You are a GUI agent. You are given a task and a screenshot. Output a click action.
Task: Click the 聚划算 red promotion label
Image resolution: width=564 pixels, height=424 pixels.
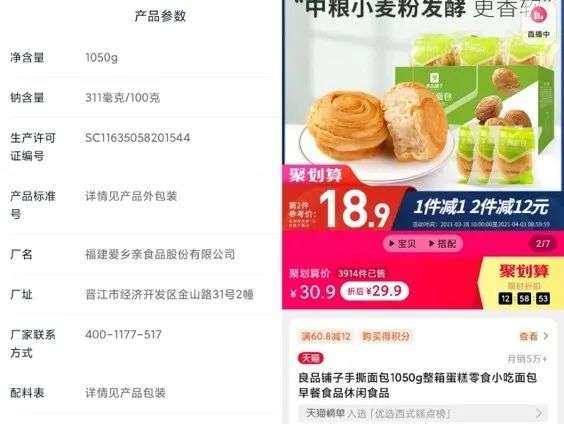pos(315,175)
